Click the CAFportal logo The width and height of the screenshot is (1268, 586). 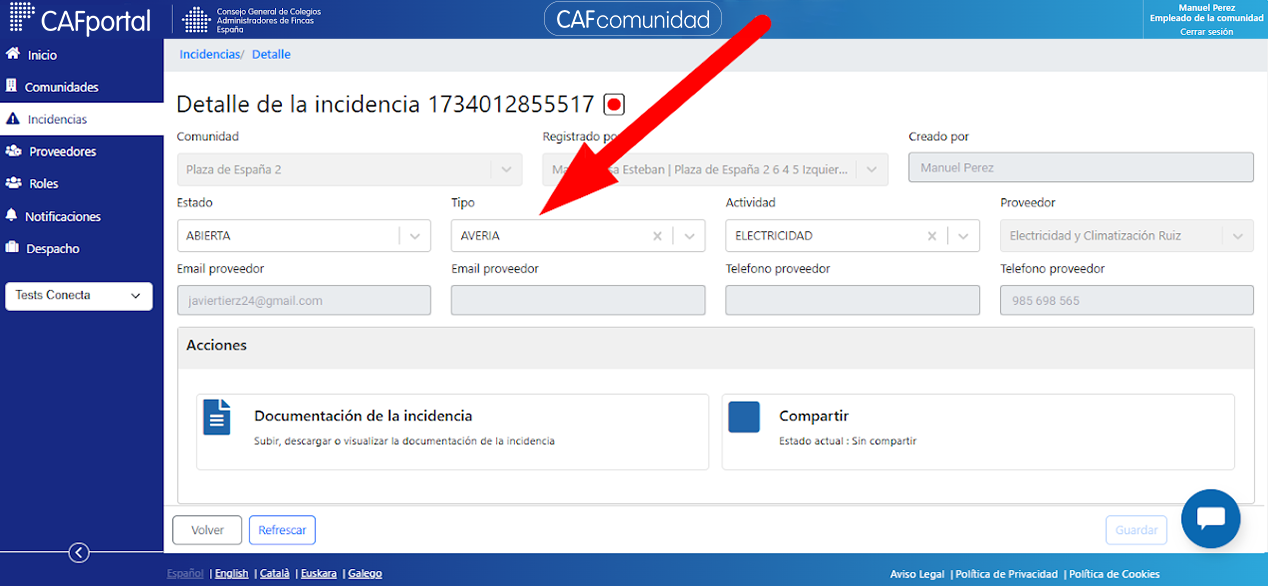pyautogui.click(x=80, y=19)
